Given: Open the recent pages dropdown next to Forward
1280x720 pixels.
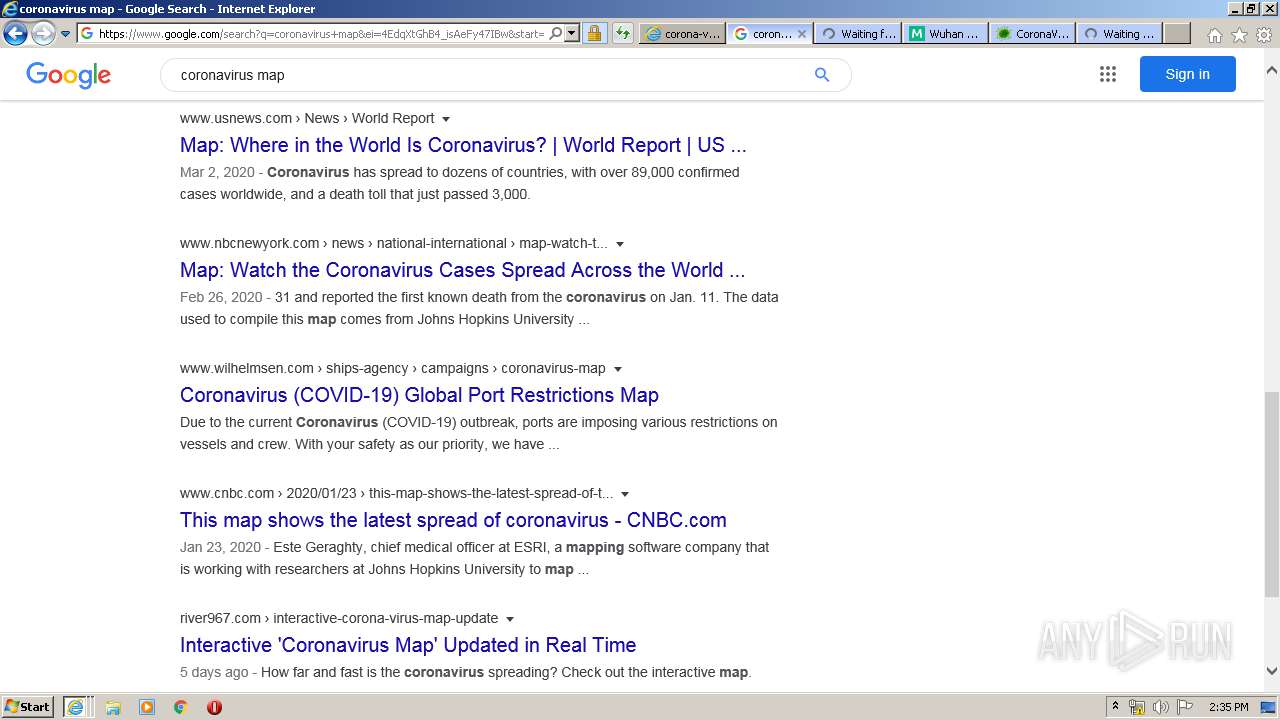Looking at the screenshot, I should point(66,33).
